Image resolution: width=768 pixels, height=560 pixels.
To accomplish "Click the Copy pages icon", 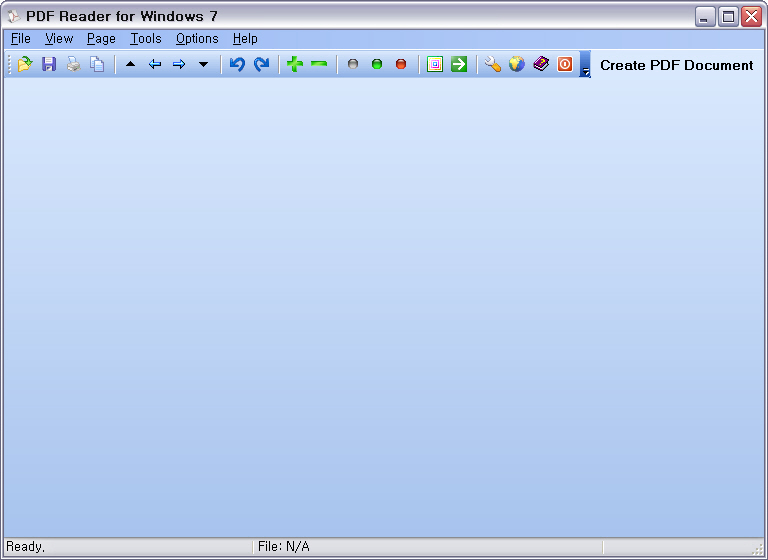I will [x=97, y=64].
